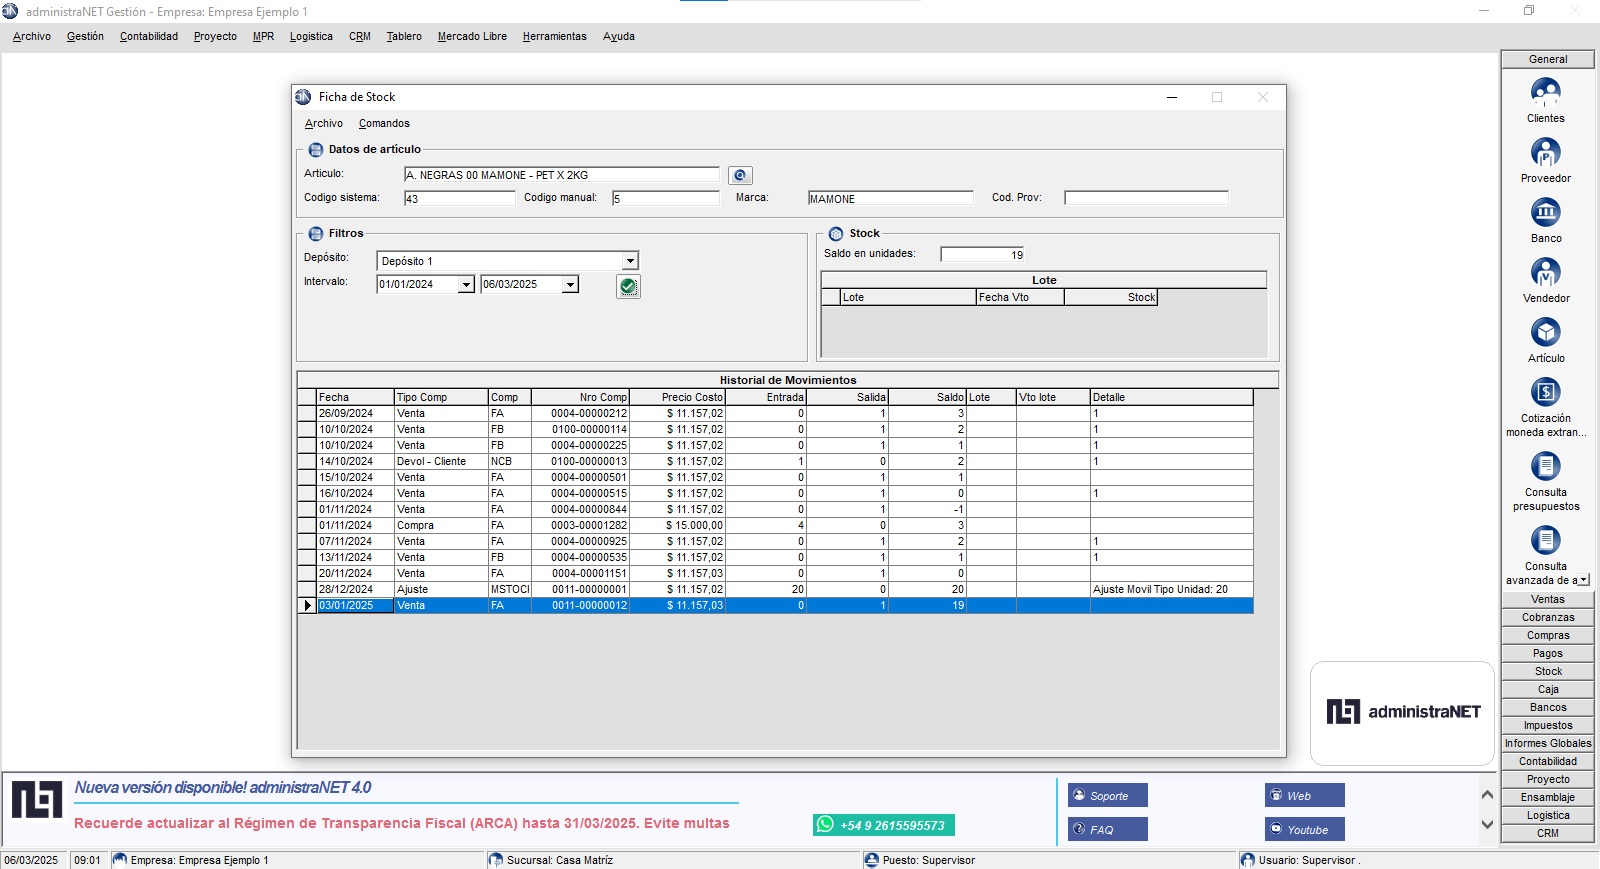
Task: Open Cotización moneda extranjera icon
Action: pyautogui.click(x=1545, y=392)
